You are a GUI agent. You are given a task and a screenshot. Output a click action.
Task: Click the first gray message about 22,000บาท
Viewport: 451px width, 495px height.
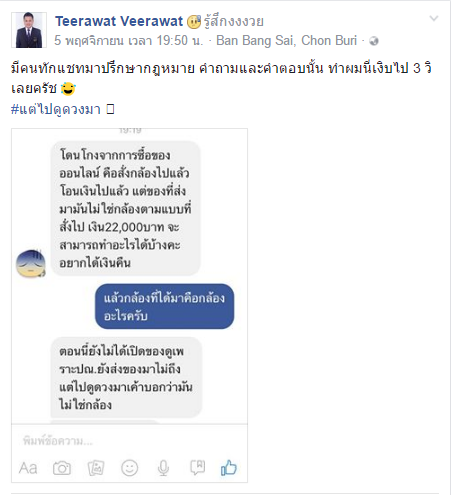[125, 209]
